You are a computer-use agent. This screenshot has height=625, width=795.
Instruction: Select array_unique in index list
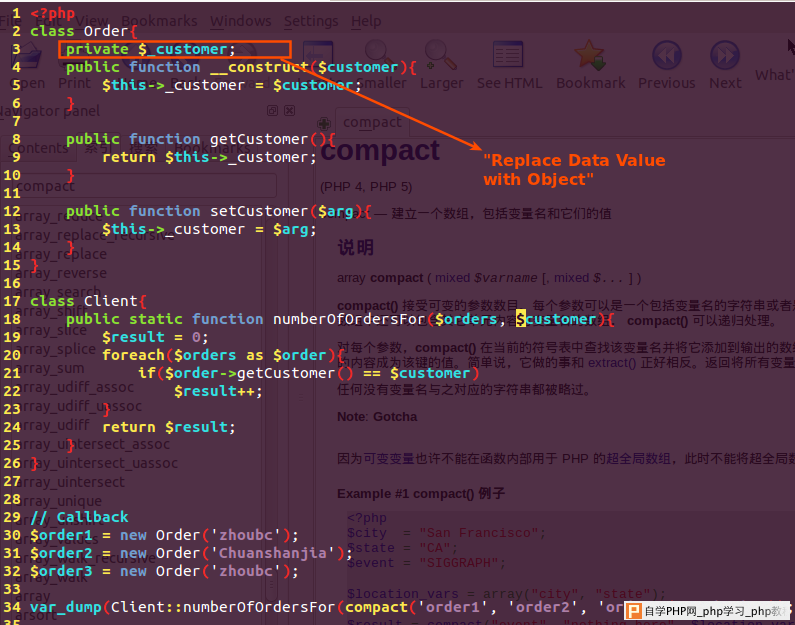[59, 501]
